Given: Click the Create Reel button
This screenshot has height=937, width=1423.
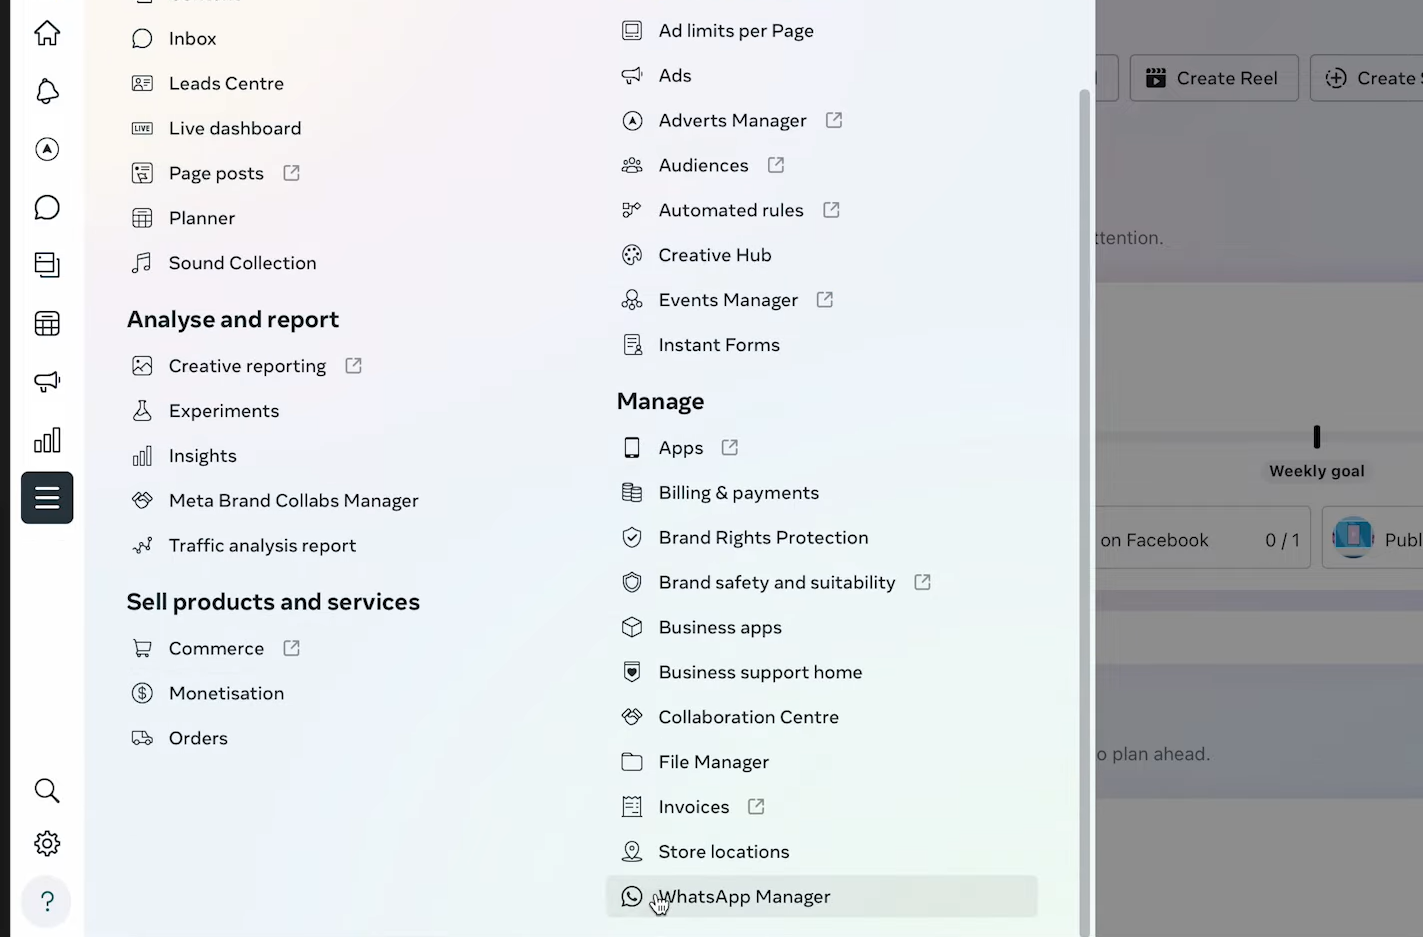Looking at the screenshot, I should (1213, 78).
